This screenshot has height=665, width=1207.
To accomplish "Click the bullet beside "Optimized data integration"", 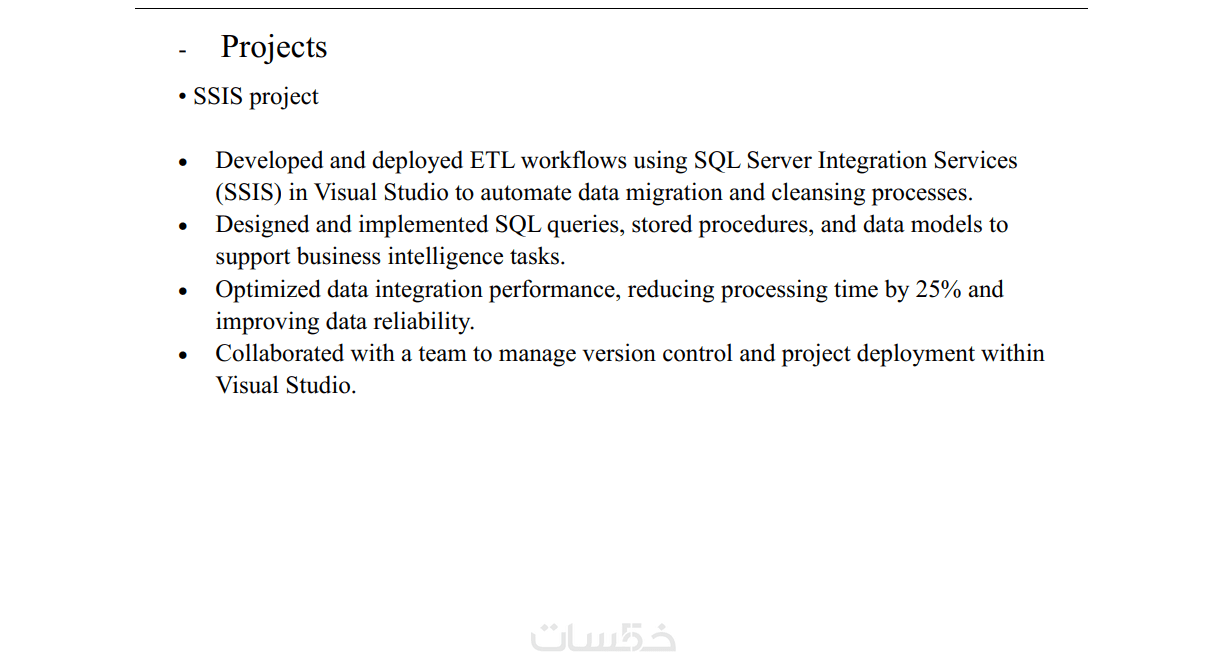I will [x=183, y=291].
